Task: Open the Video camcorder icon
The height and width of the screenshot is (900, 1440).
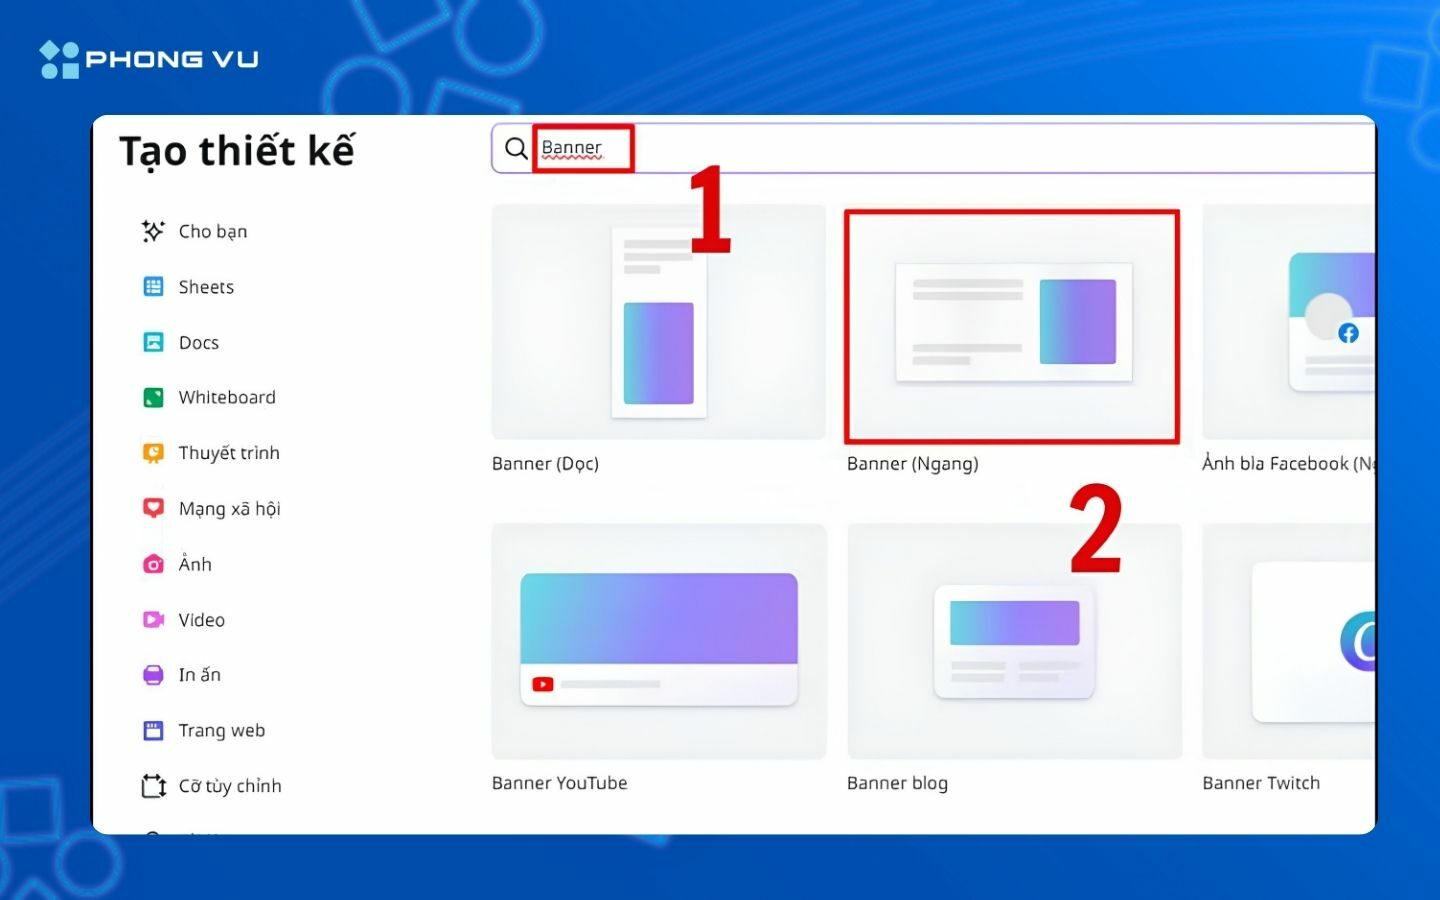Action: click(153, 619)
